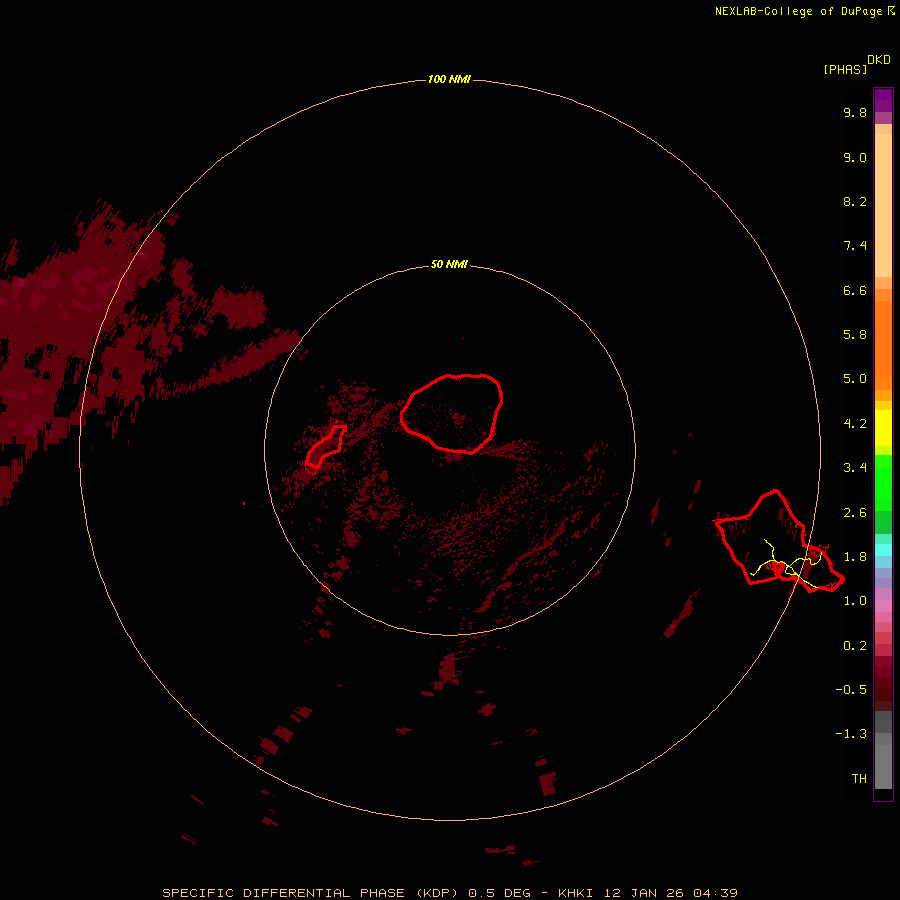Viewport: 900px width, 900px height.
Task: Click the cyan segment of color bar
Action: click(x=883, y=550)
